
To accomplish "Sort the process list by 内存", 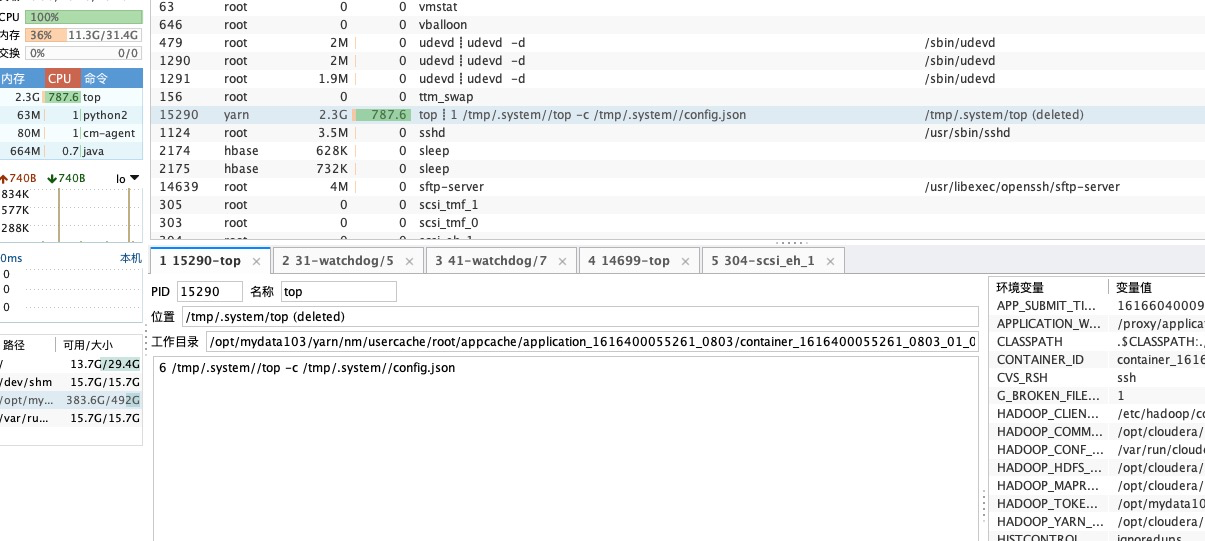I will (x=21, y=79).
